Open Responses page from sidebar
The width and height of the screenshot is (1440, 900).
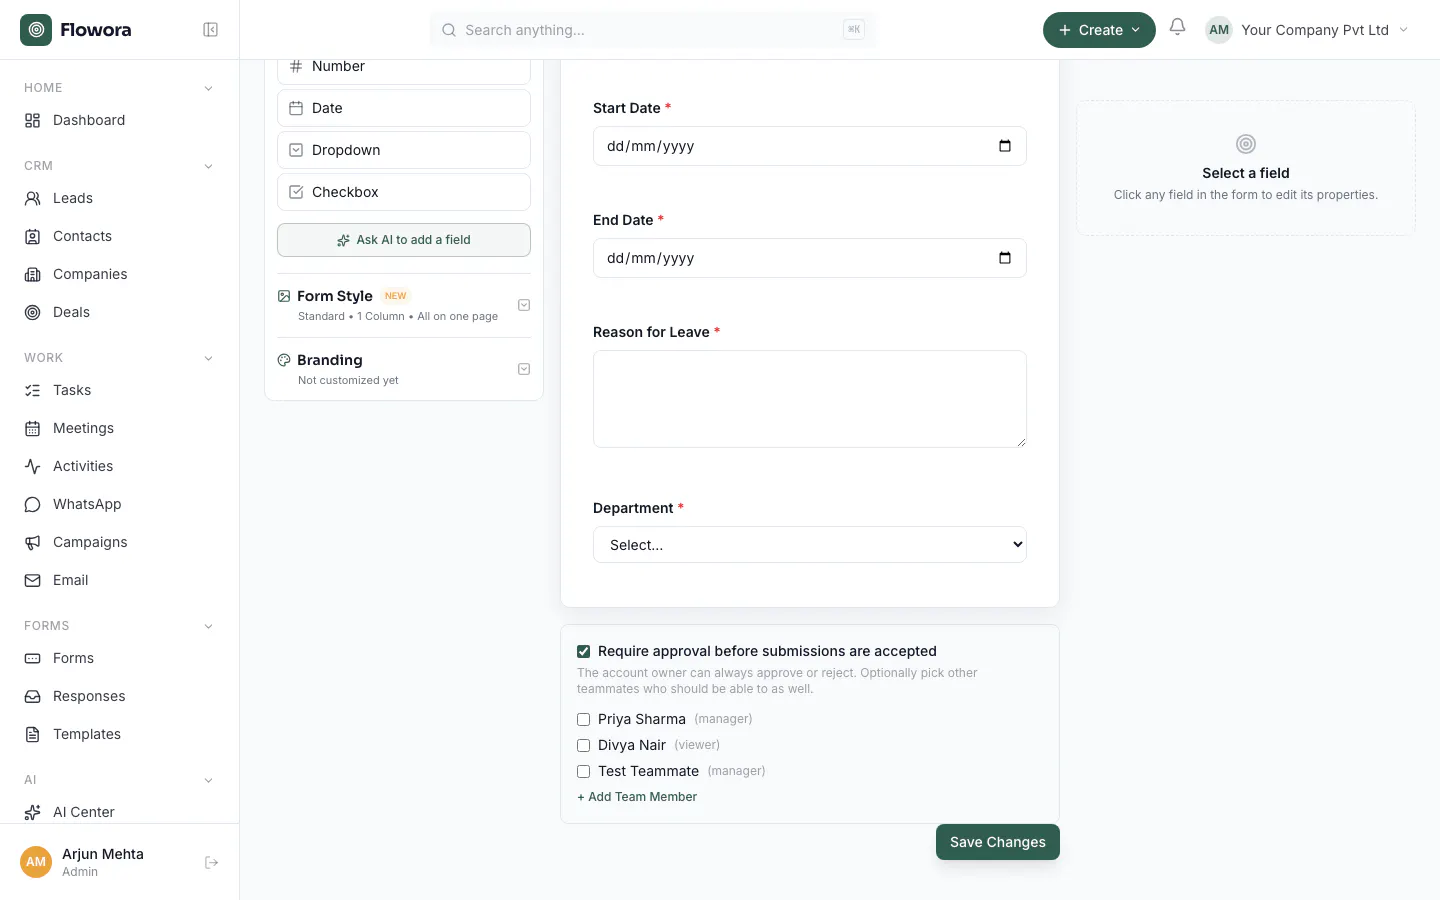tap(120, 696)
